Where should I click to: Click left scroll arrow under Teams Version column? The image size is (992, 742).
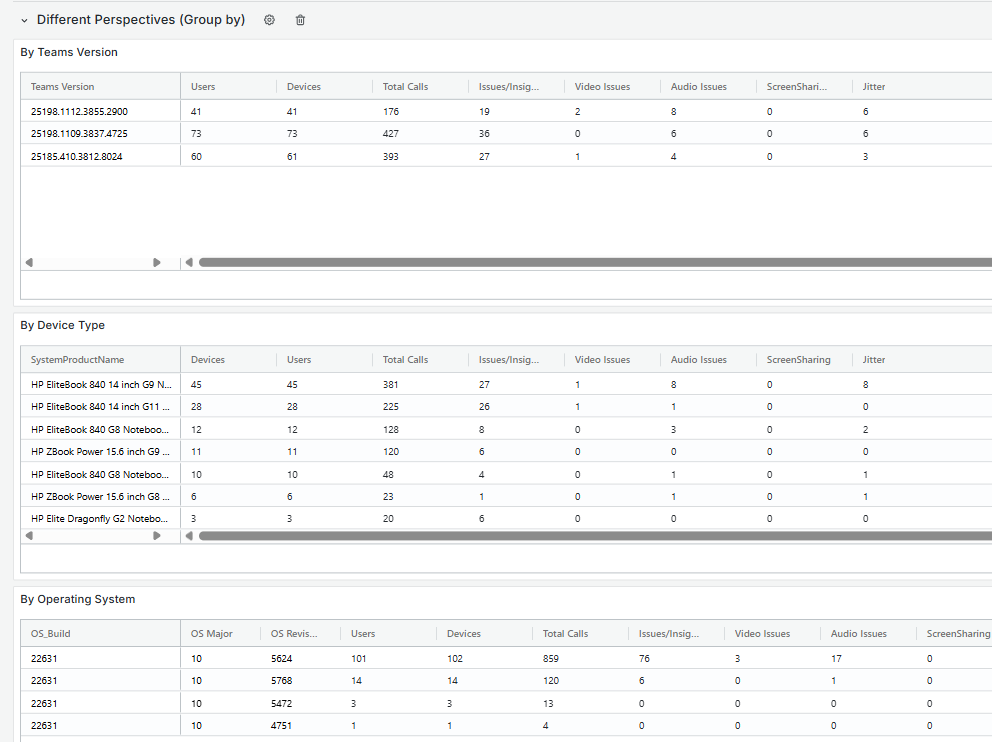tap(29, 263)
